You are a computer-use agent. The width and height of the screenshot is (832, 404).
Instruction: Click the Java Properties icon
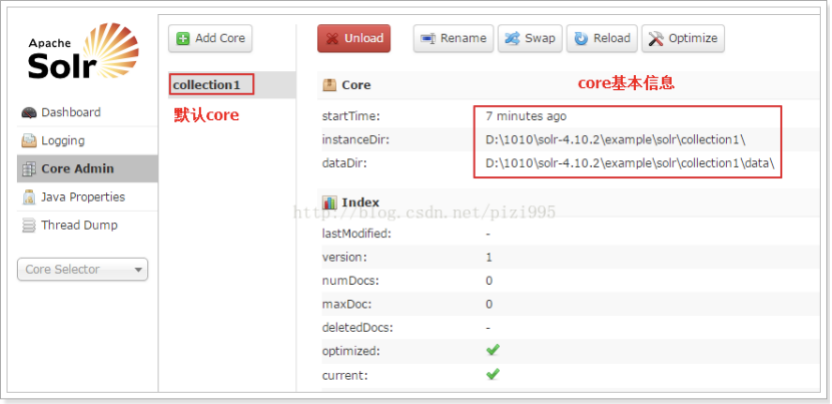[29, 197]
